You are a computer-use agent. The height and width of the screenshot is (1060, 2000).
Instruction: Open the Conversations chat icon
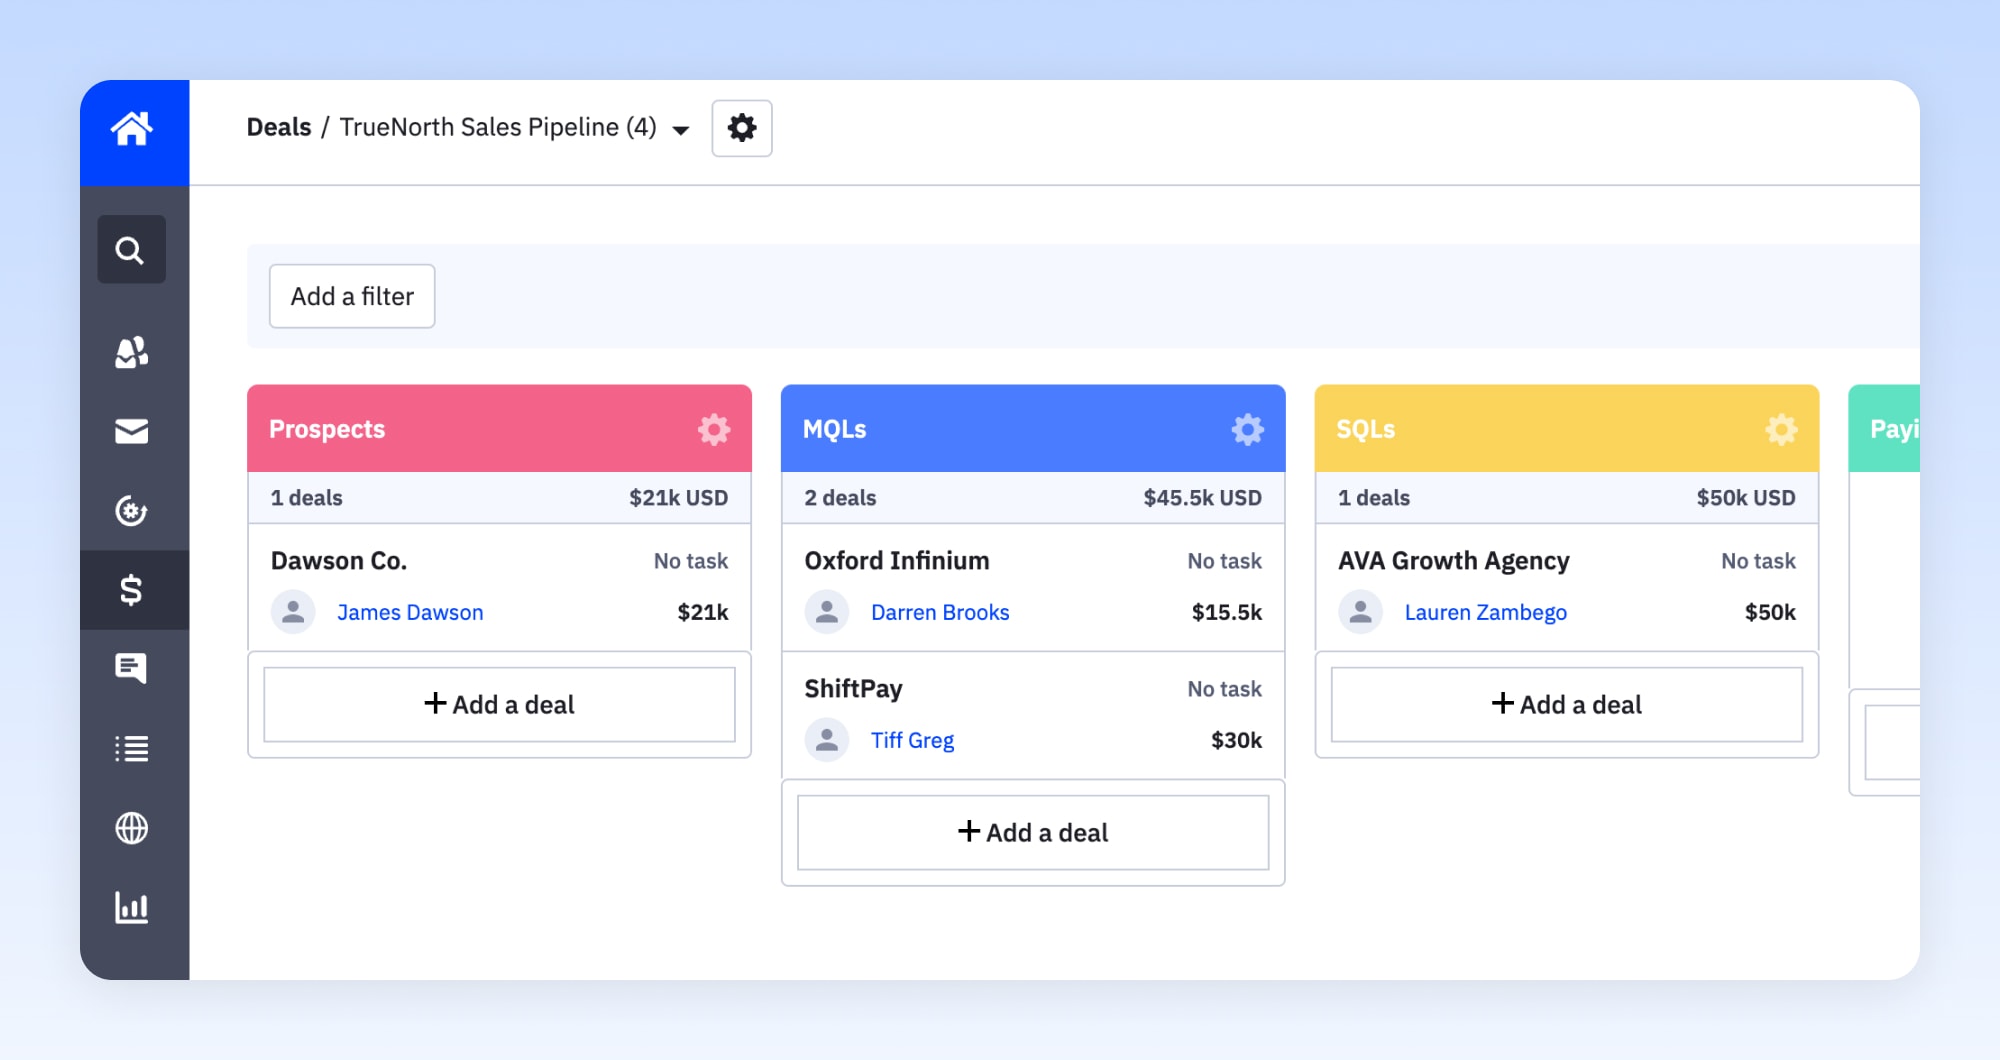coord(131,668)
